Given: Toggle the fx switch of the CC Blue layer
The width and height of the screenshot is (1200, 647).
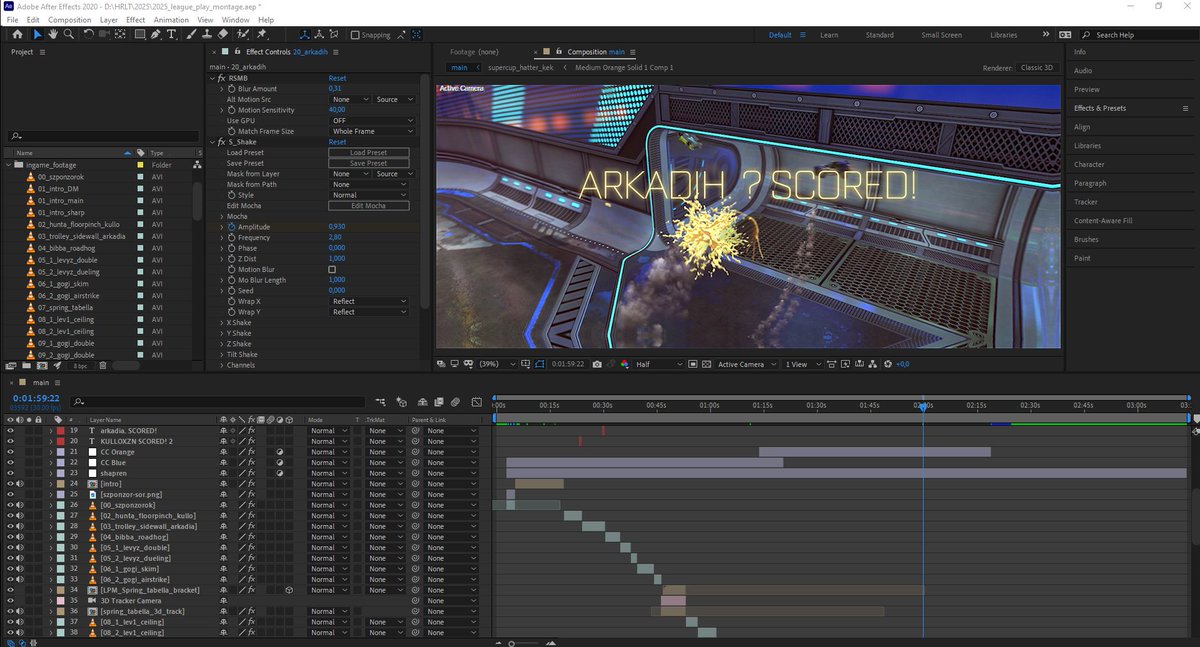Looking at the screenshot, I should point(251,463).
